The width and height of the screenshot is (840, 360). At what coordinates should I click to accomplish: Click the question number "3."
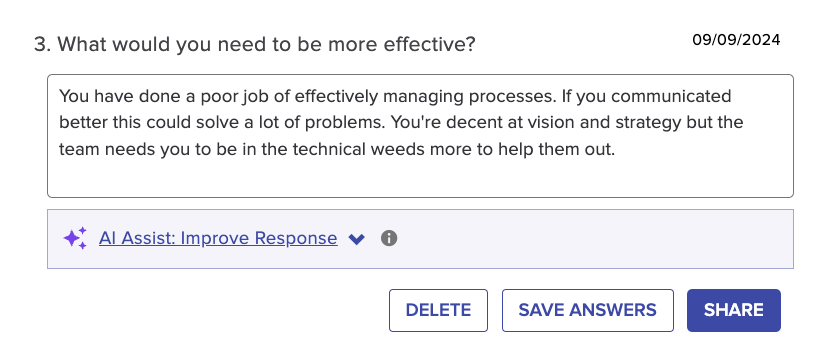click(x=42, y=44)
